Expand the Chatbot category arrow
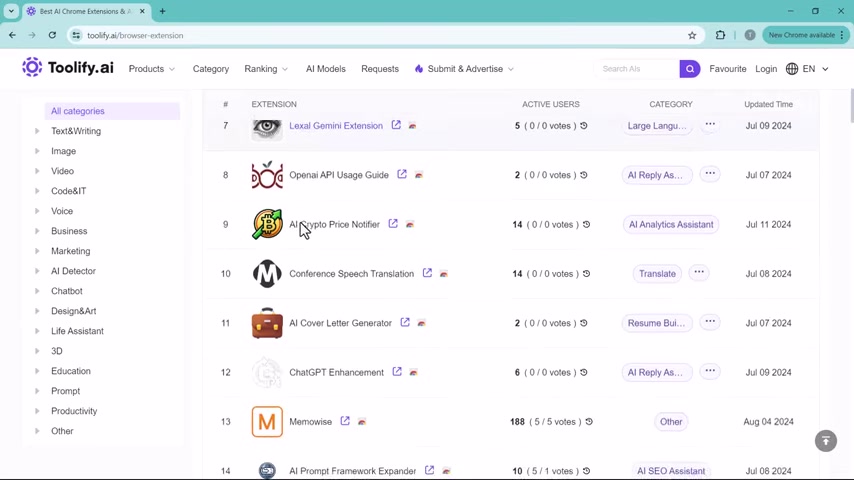The width and height of the screenshot is (854, 480). (x=37, y=291)
